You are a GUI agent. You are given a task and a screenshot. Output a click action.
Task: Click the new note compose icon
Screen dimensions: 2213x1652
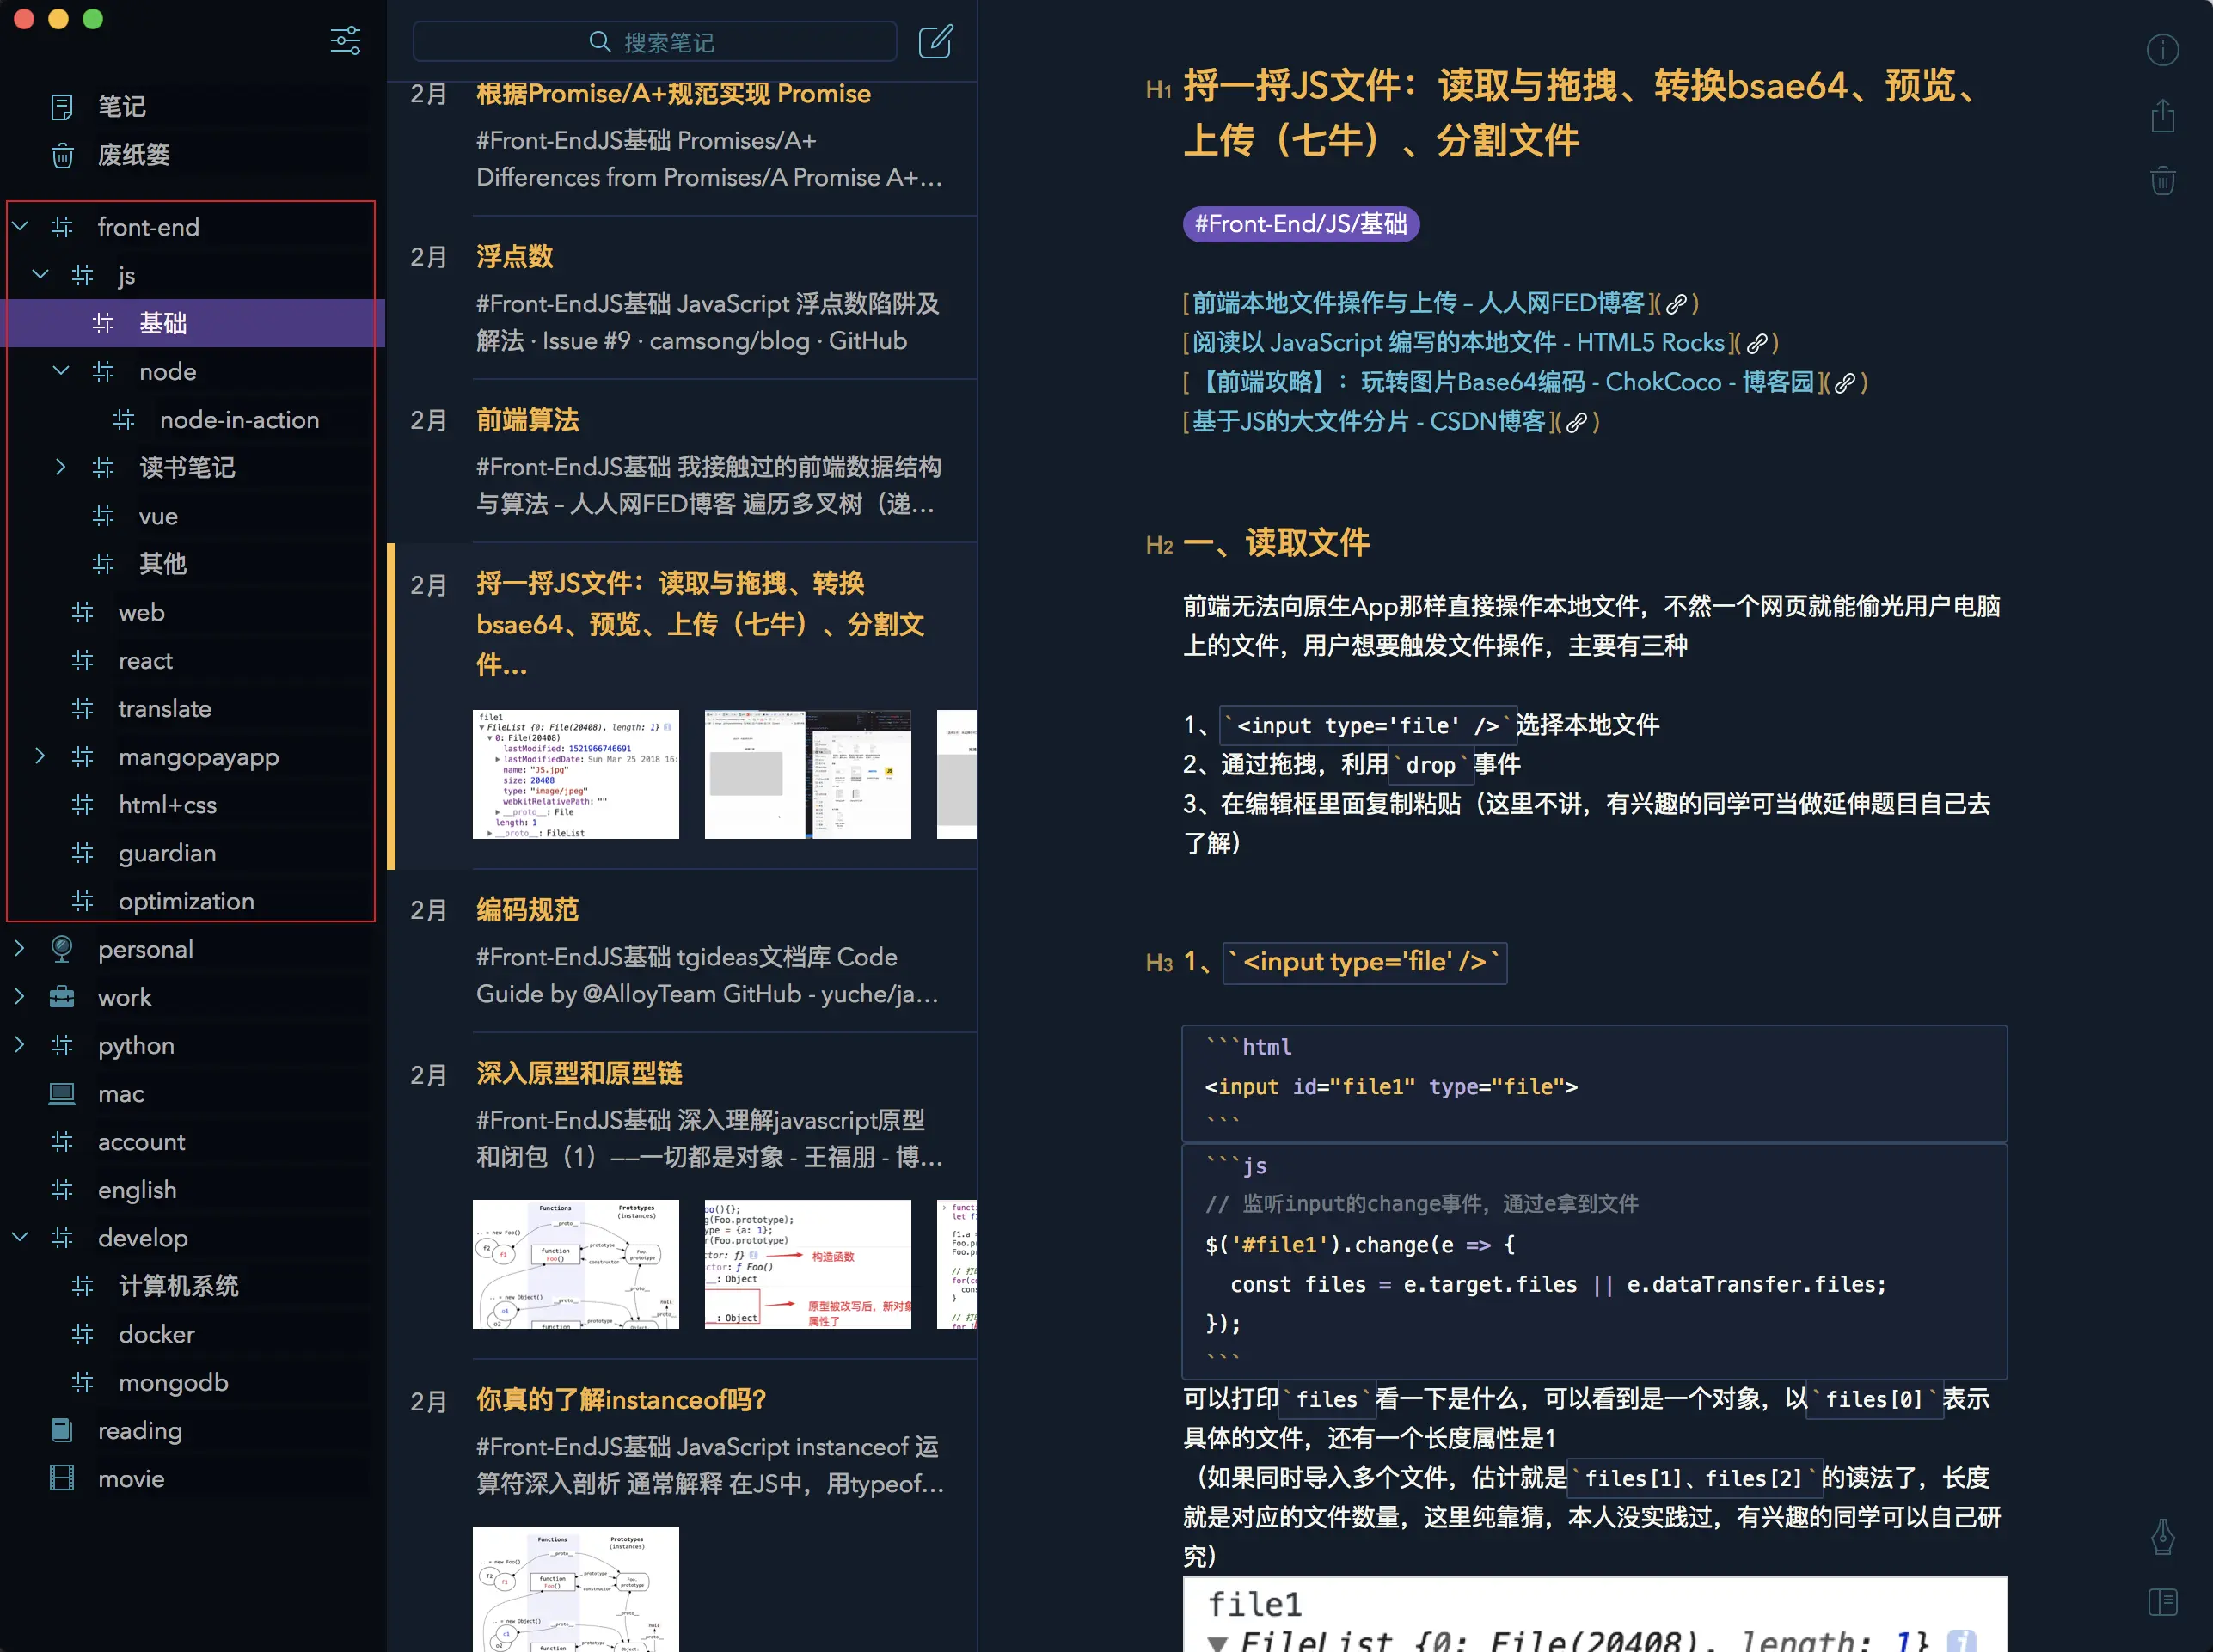tap(935, 42)
